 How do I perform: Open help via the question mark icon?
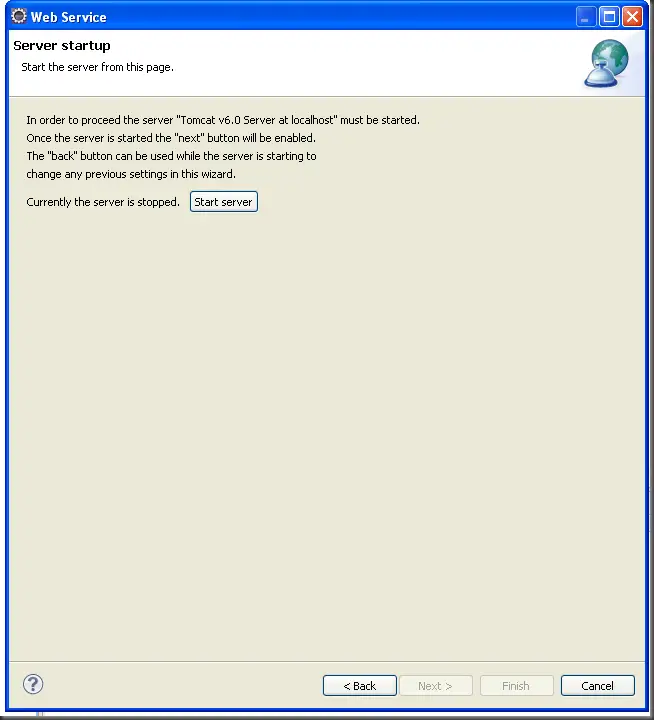[x=33, y=684]
